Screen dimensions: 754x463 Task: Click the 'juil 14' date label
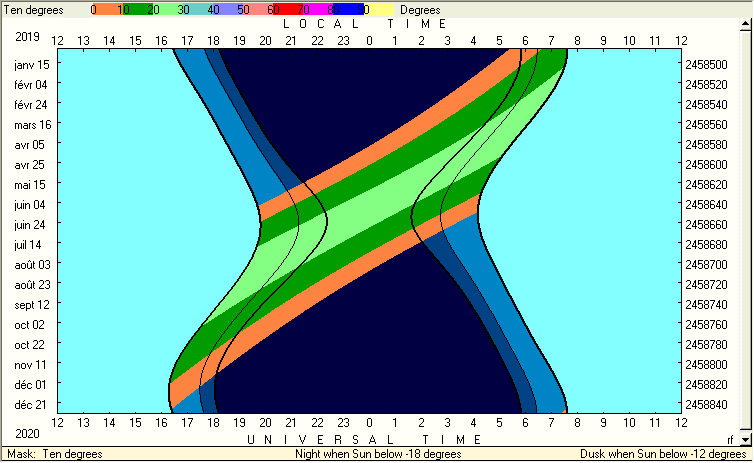point(27,245)
